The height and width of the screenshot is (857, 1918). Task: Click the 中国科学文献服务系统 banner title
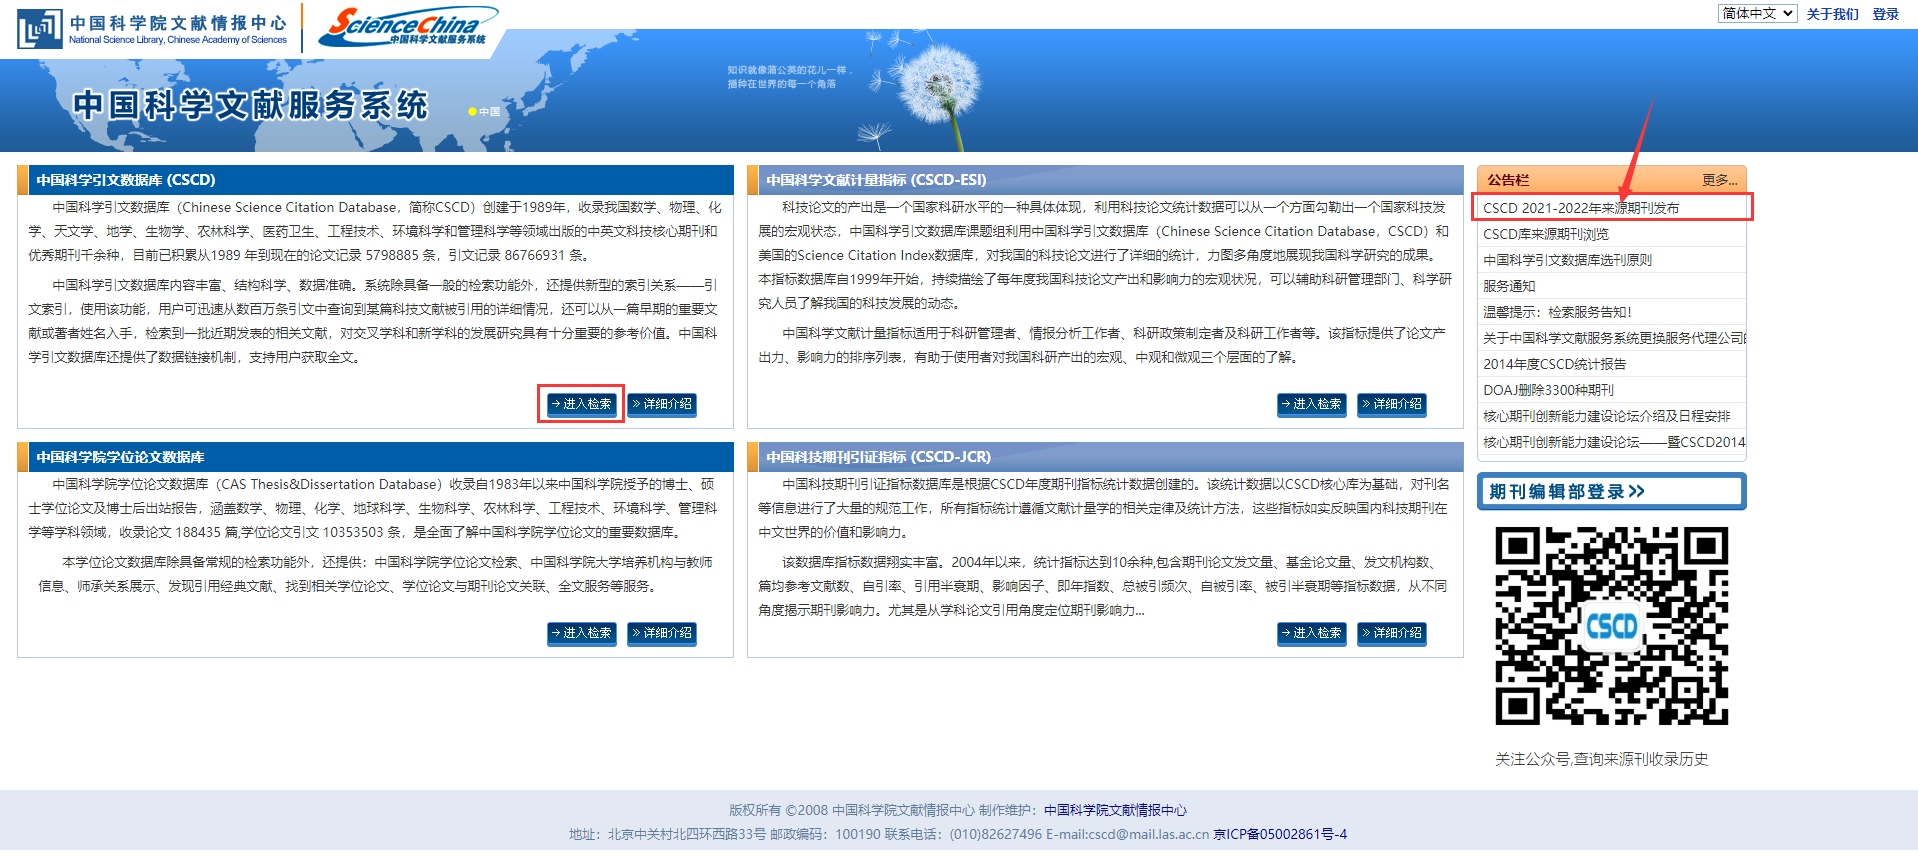(250, 105)
